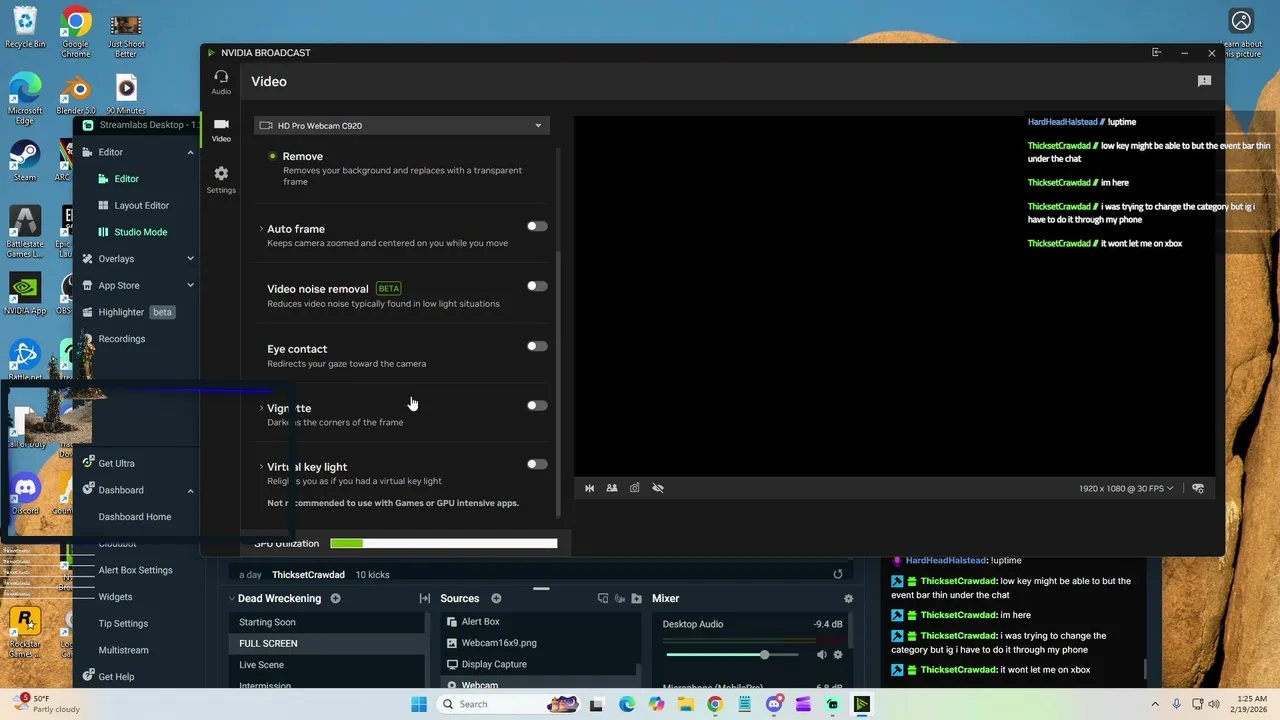The height and width of the screenshot is (720, 1280).
Task: Adjust the Desktop Audio volume slider
Action: tap(732, 655)
